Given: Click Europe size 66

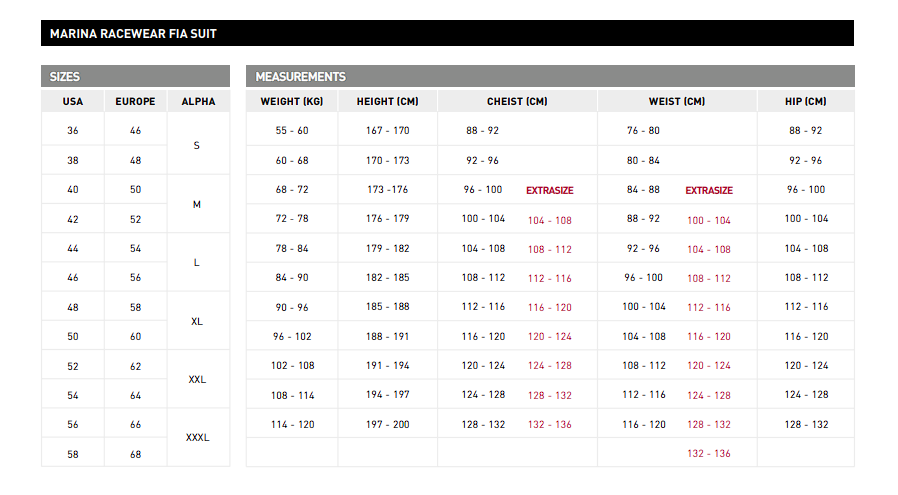Looking at the screenshot, I should click(x=135, y=425).
